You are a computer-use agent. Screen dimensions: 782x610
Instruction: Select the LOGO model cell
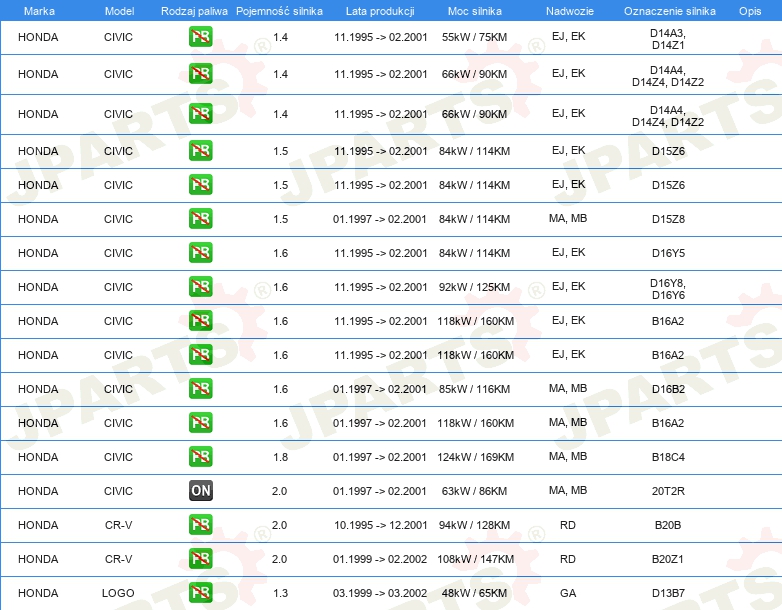coord(118,593)
